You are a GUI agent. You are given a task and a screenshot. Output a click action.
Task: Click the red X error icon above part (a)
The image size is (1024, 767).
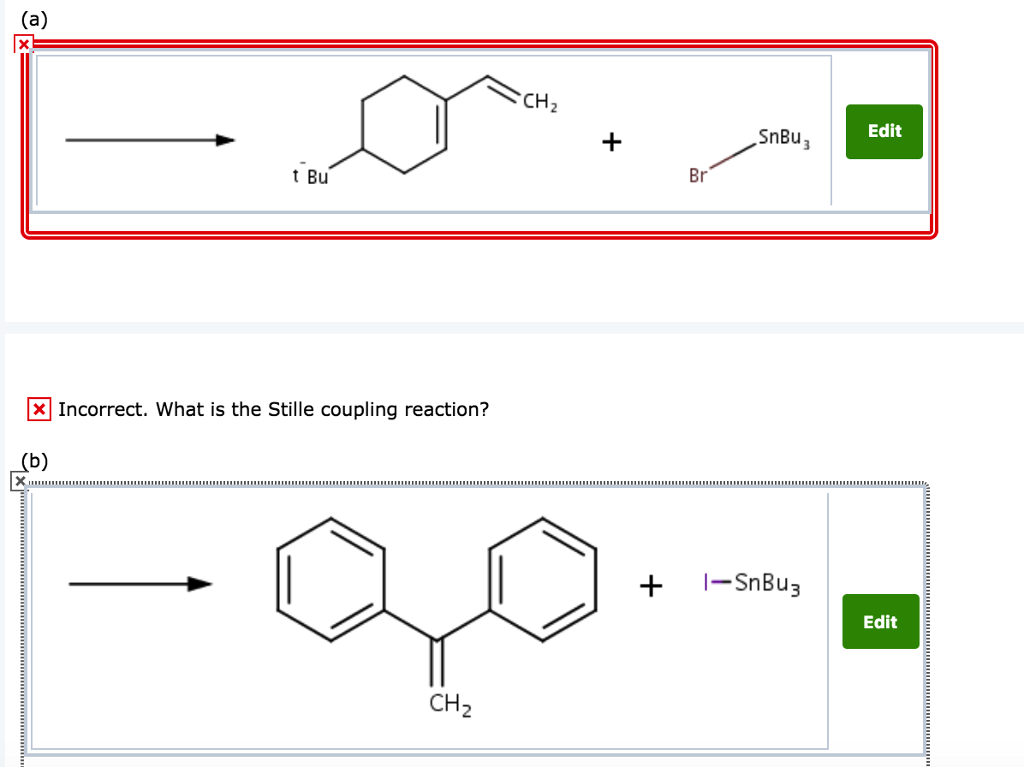pos(24,44)
